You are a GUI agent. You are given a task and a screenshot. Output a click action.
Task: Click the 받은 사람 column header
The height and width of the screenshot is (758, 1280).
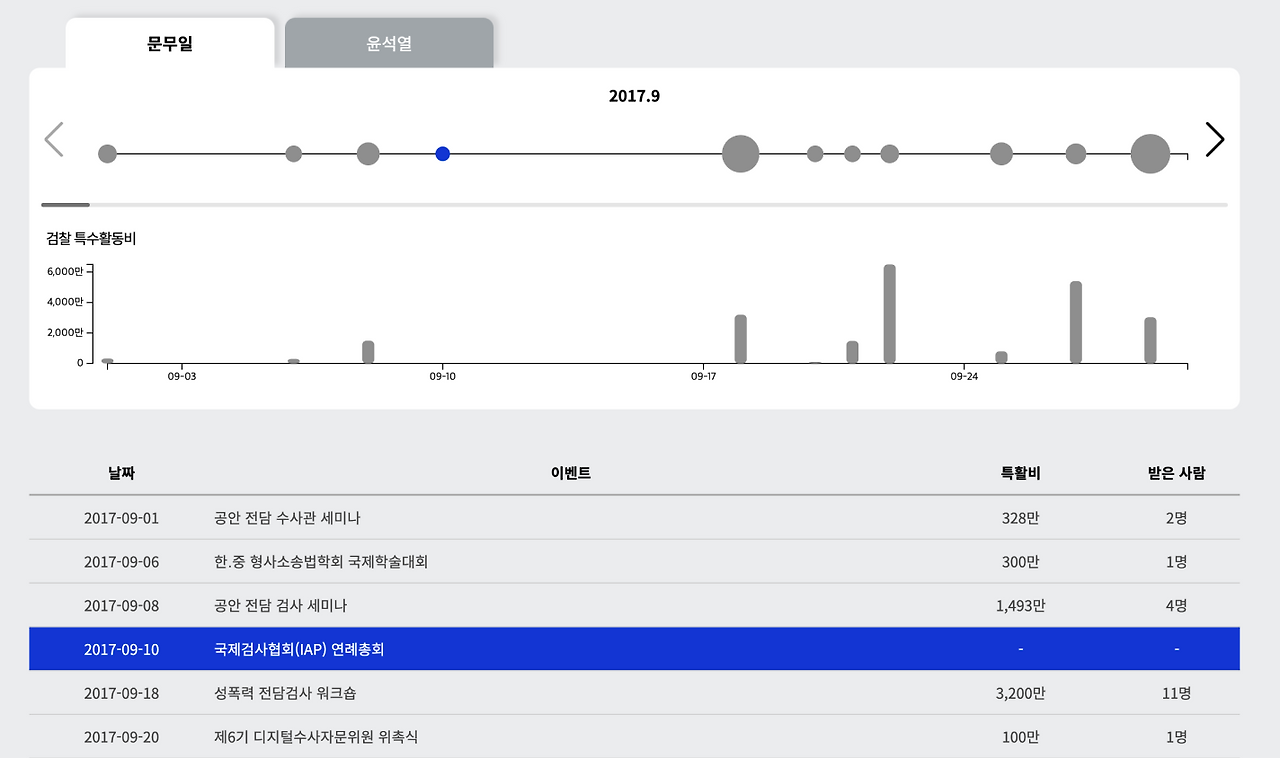pyautogui.click(x=1176, y=473)
